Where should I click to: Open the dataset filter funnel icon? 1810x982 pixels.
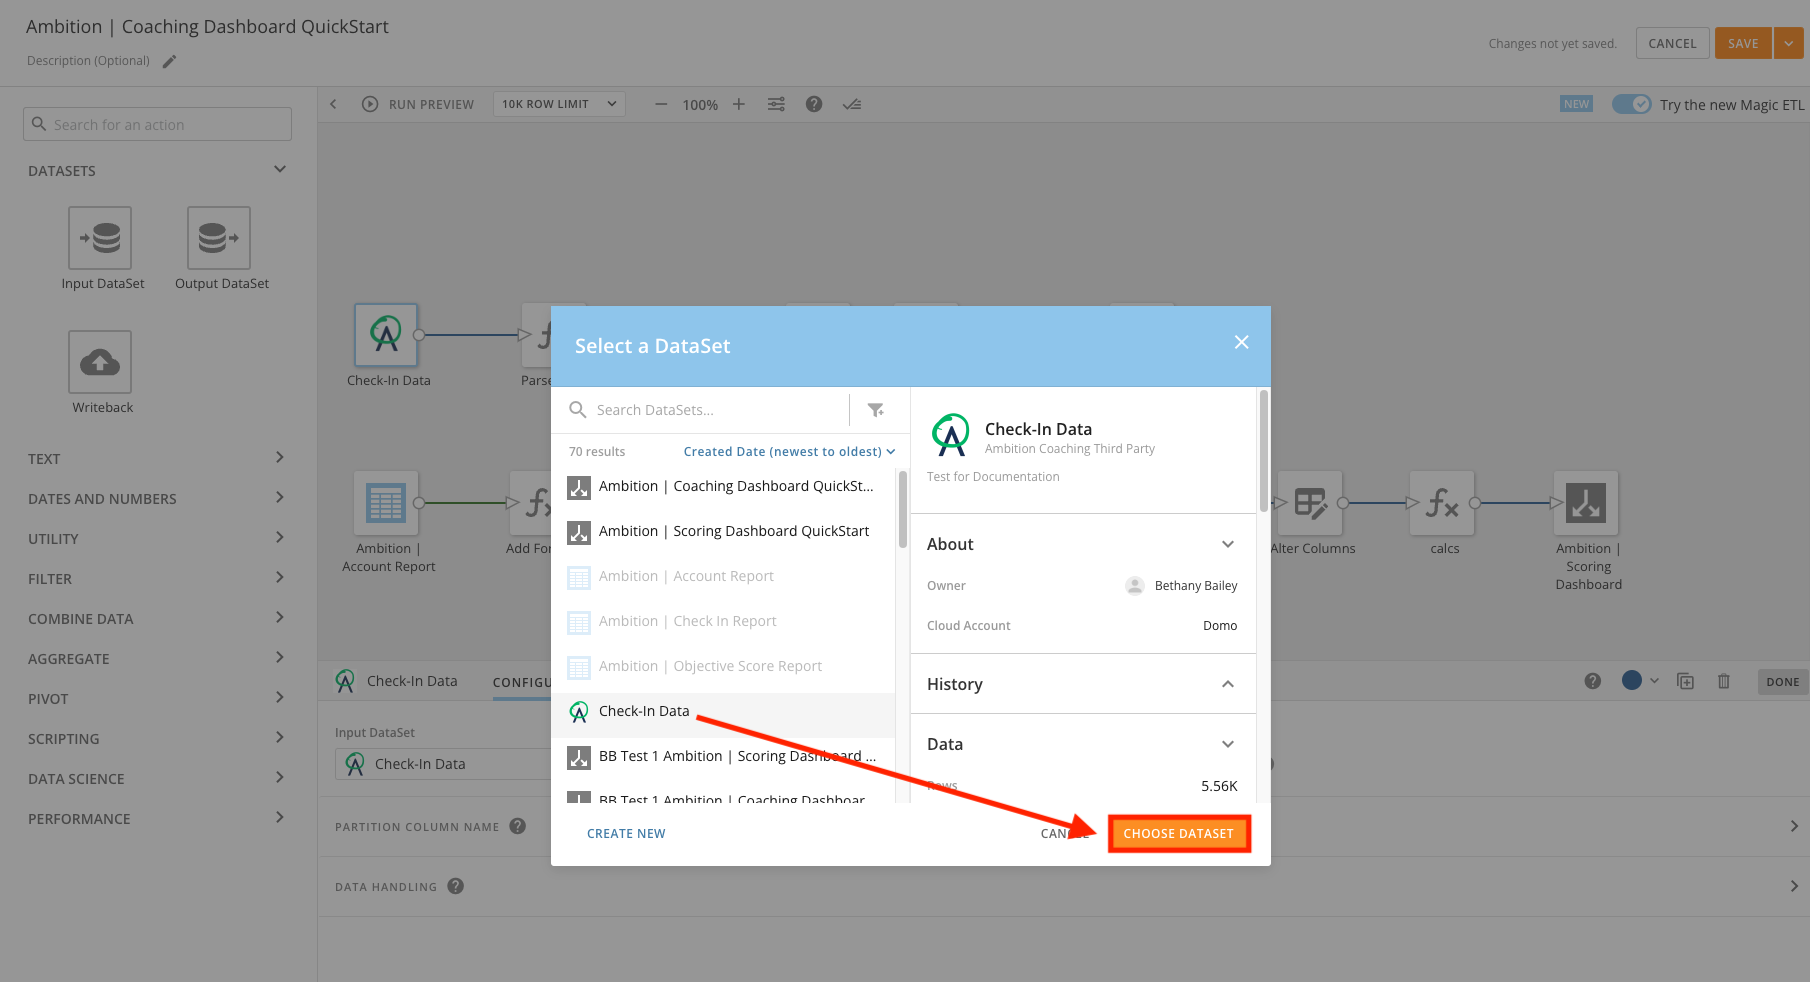pyautogui.click(x=876, y=410)
